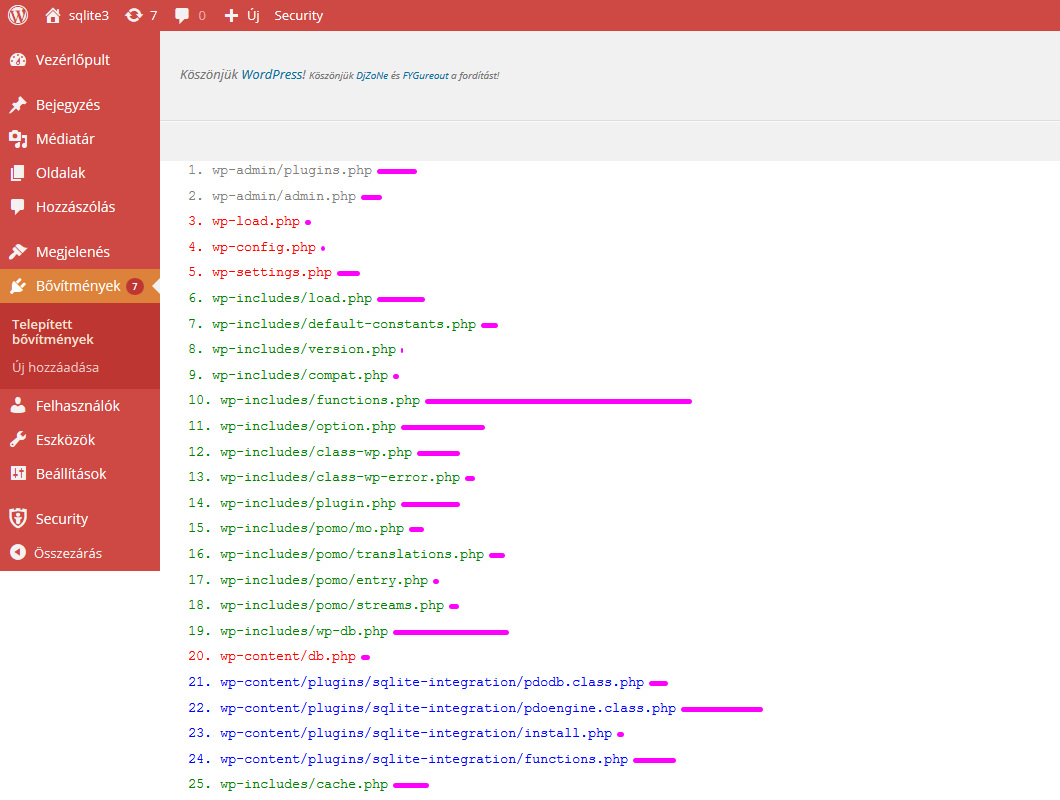Click the comments count 0 in admin bar
Image resolution: width=1060 pixels, height=800 pixels.
(202, 16)
